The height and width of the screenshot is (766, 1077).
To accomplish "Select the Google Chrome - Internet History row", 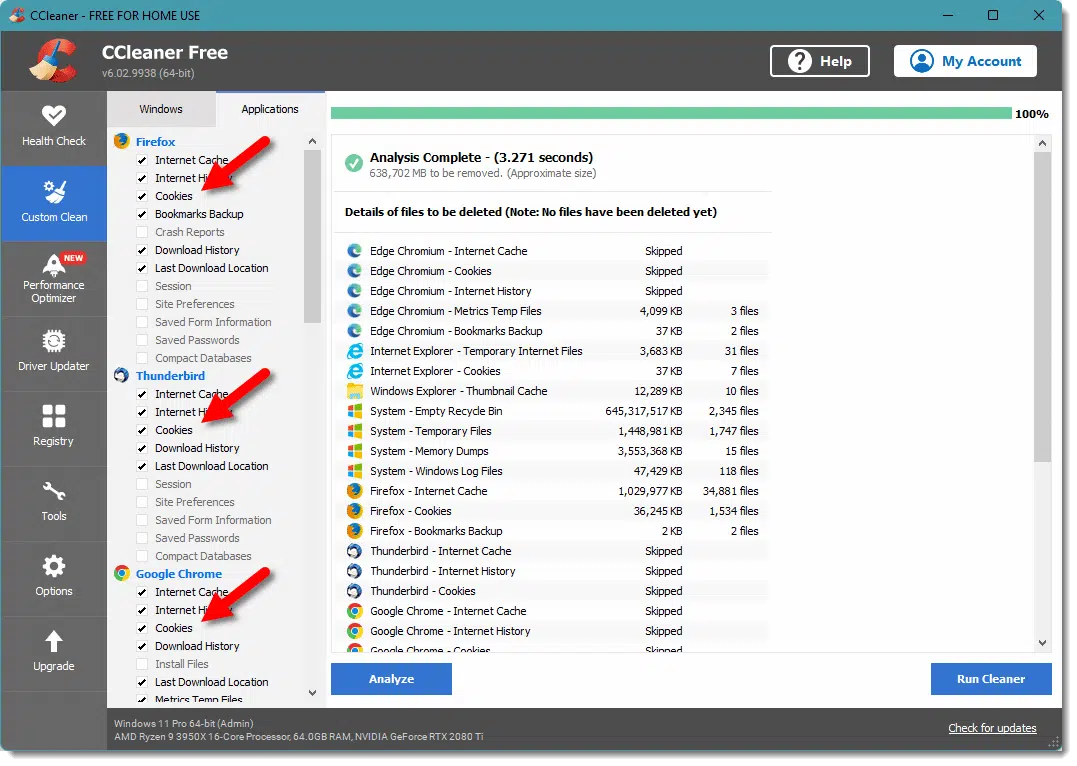I will (555, 631).
